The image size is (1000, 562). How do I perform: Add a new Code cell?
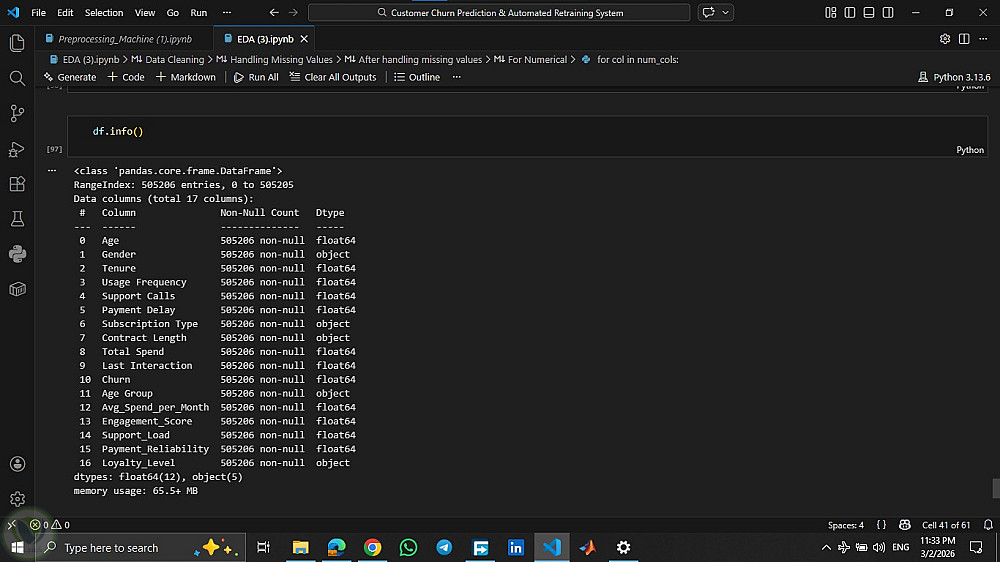[x=126, y=77]
